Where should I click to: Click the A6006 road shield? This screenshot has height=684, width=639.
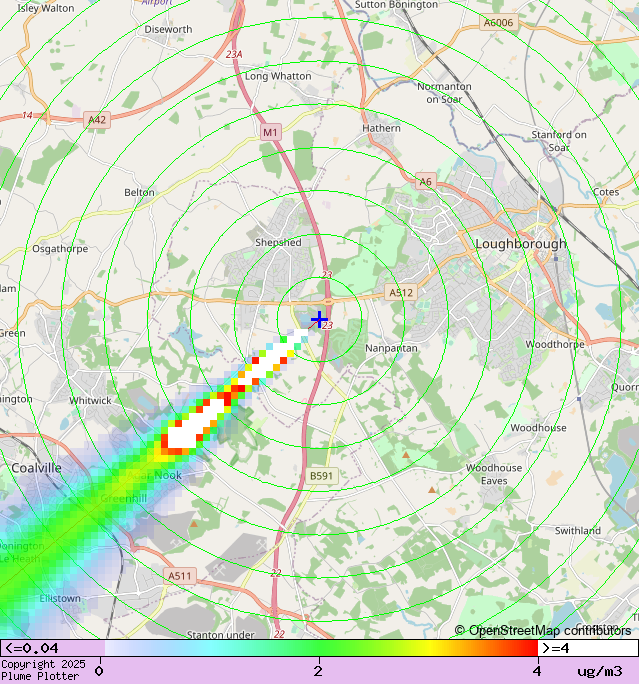498,22
